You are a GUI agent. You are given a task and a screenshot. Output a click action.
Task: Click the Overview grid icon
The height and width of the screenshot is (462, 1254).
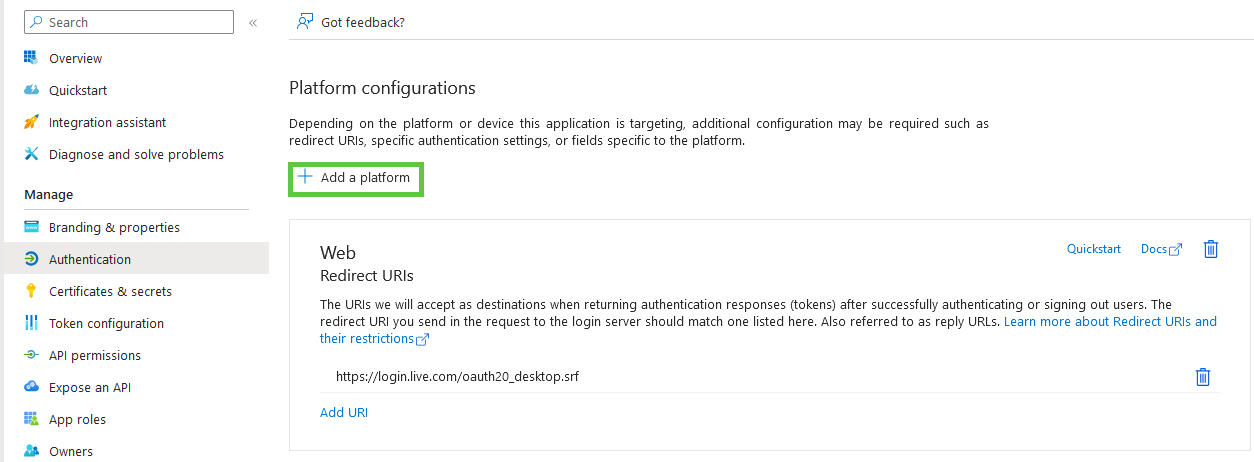31,58
